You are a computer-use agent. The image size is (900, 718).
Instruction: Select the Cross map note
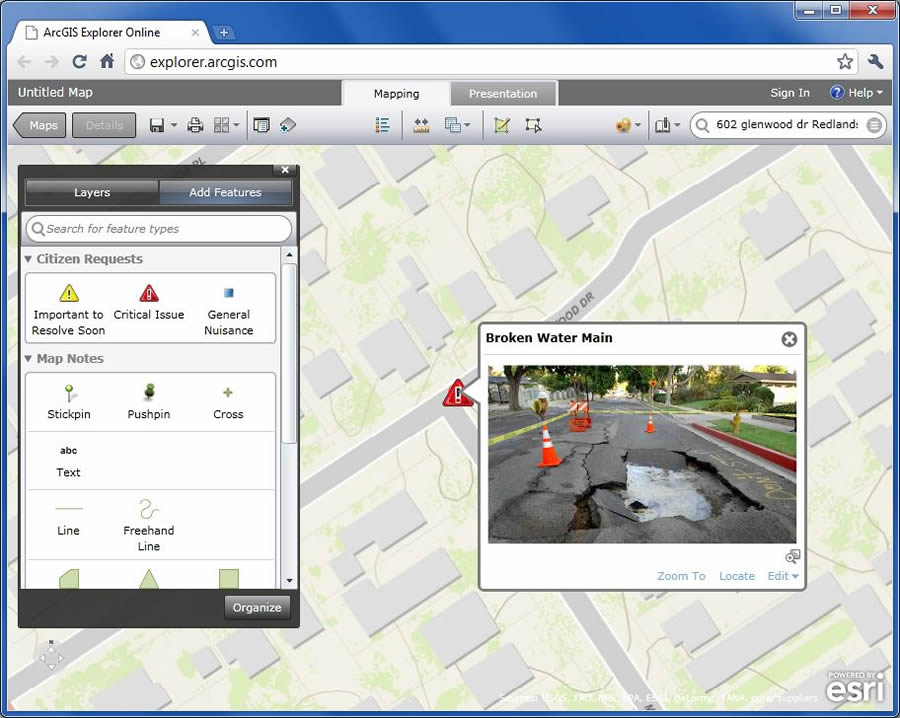click(x=228, y=402)
